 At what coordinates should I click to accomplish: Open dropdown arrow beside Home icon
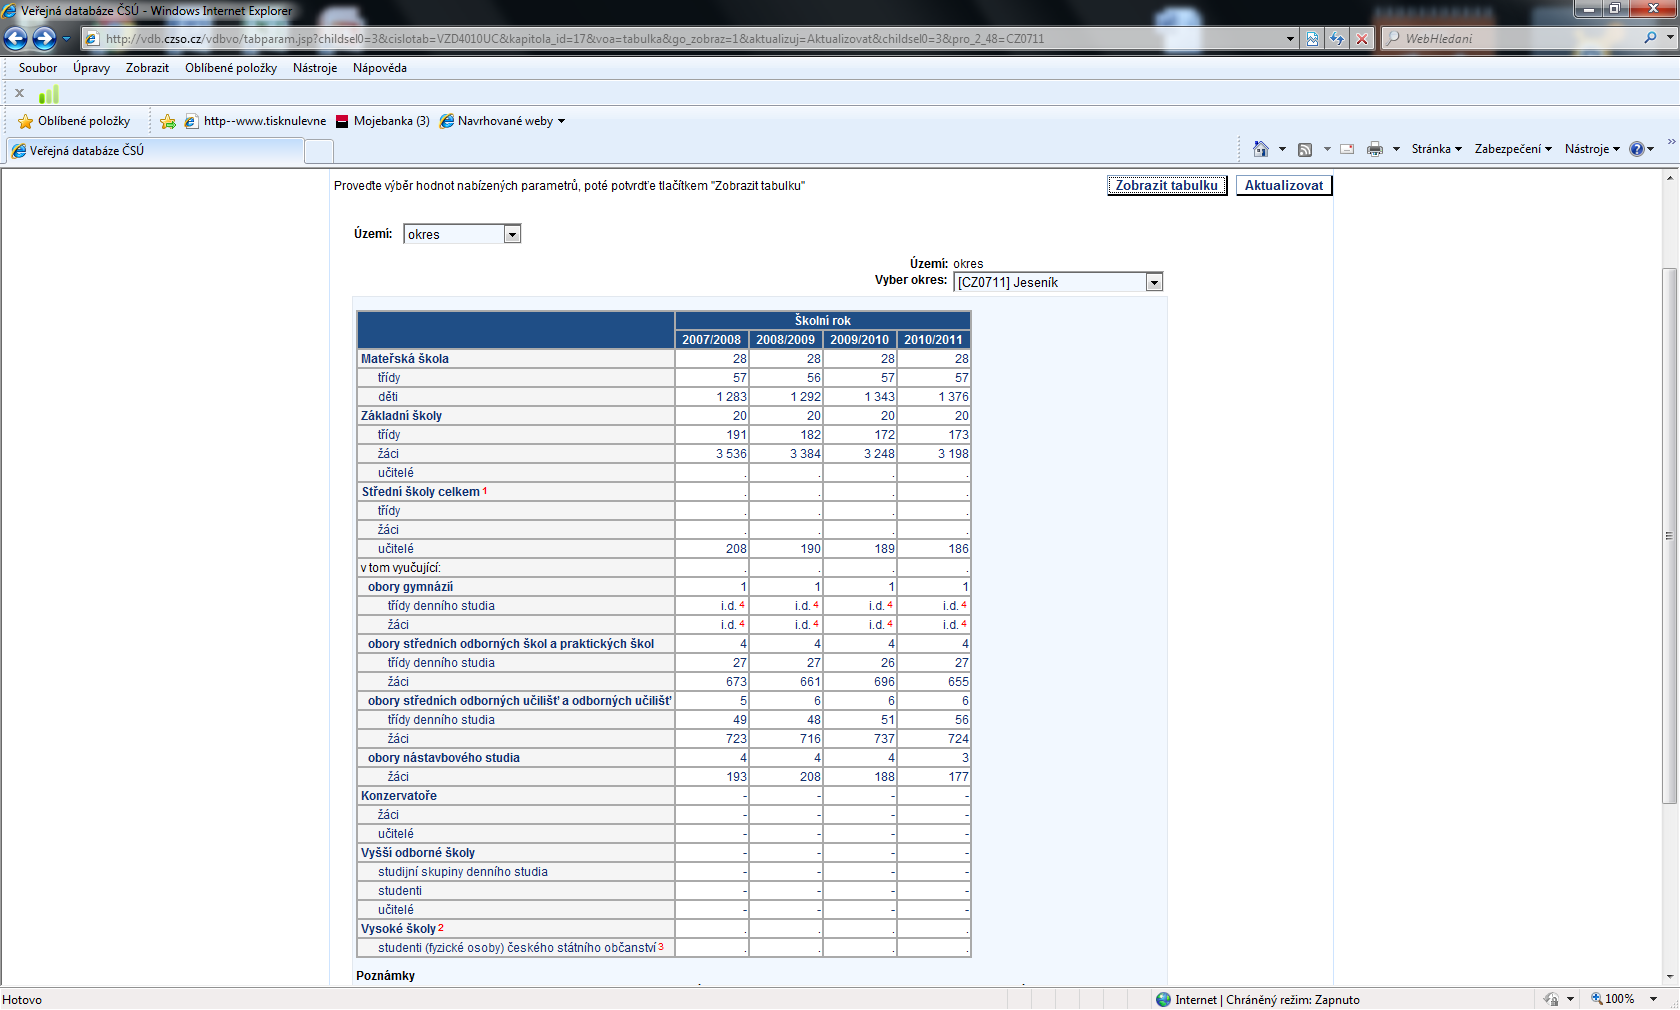coord(1282,149)
